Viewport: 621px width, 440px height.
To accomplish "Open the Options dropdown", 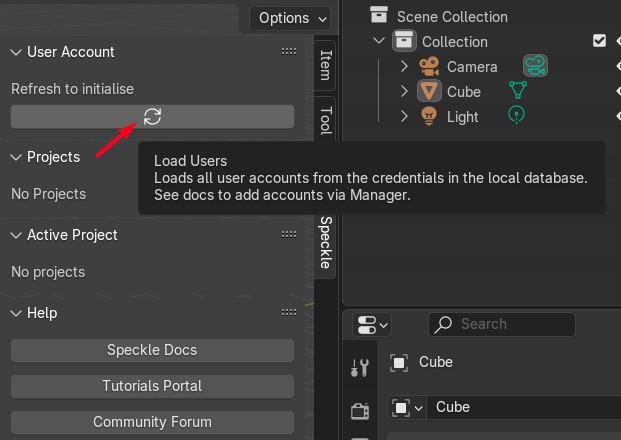I will click(x=290, y=18).
